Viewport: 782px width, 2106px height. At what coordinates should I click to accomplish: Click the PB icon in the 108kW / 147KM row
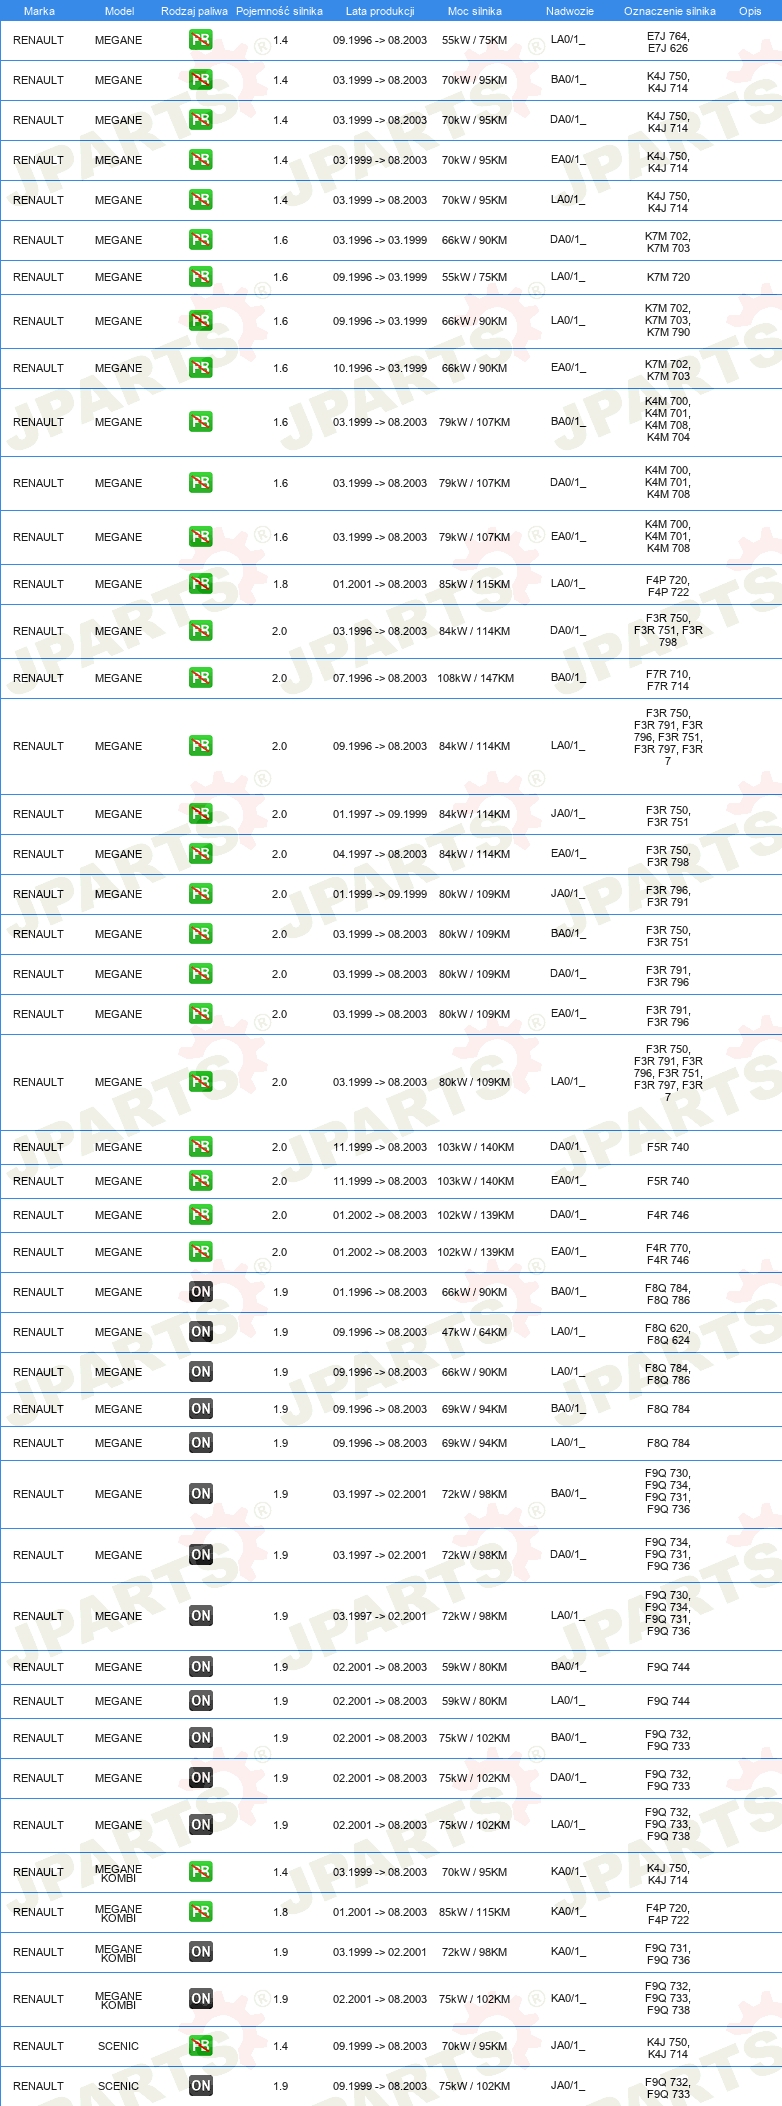pyautogui.click(x=200, y=678)
